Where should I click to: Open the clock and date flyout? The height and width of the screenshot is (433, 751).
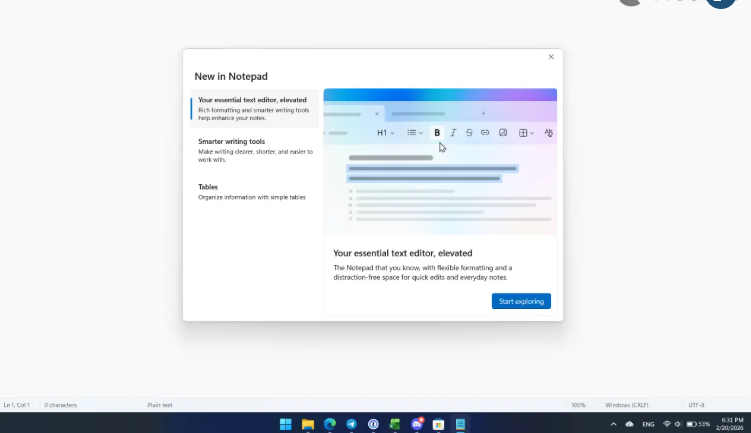[729, 424]
